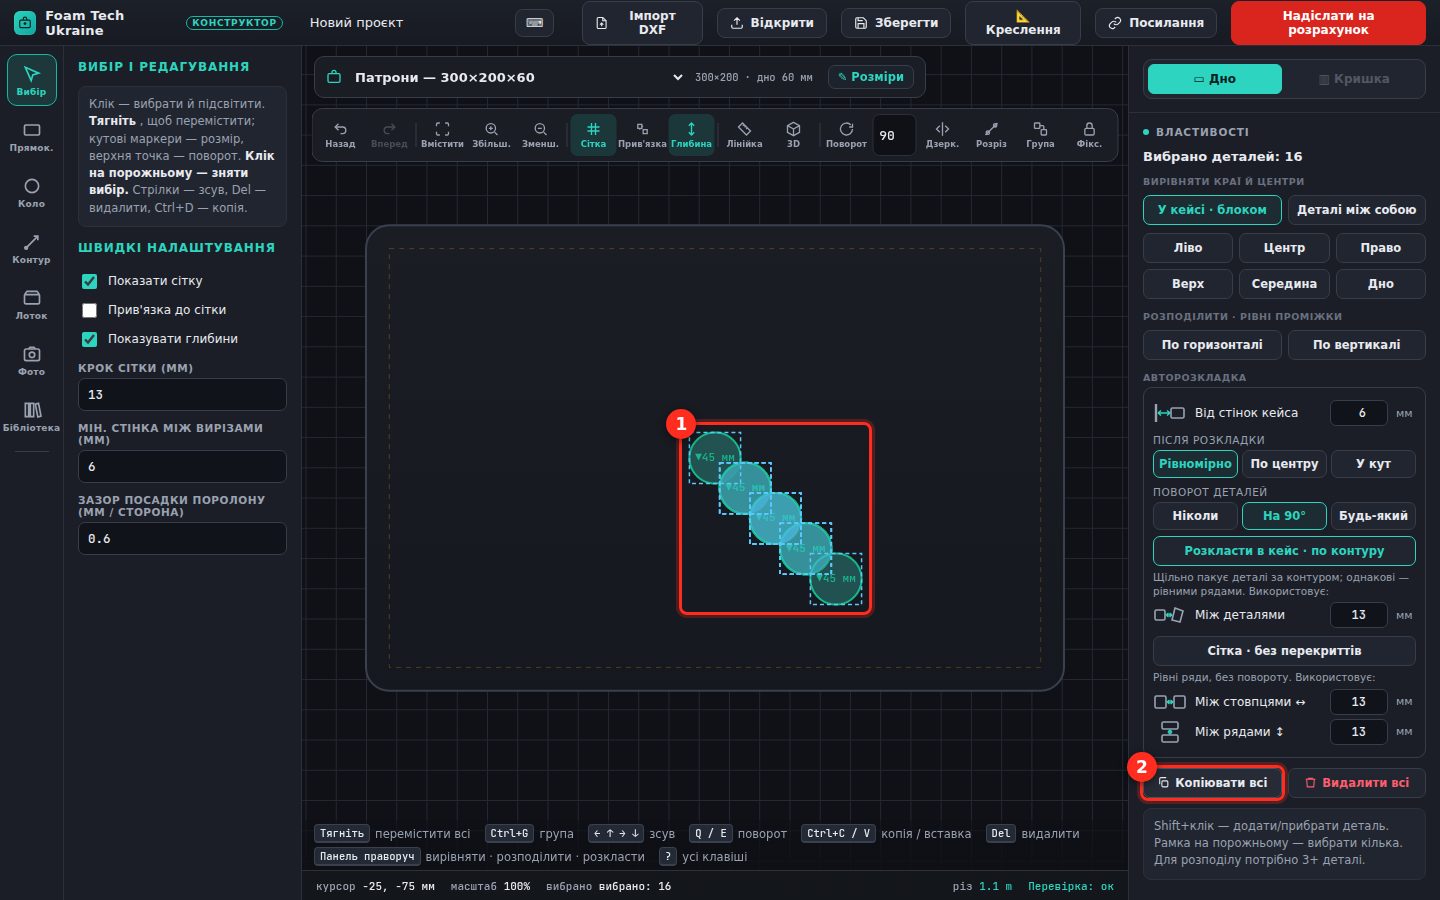Edit the rotation angle field showing 90
The image size is (1440, 900).
tap(894, 136)
